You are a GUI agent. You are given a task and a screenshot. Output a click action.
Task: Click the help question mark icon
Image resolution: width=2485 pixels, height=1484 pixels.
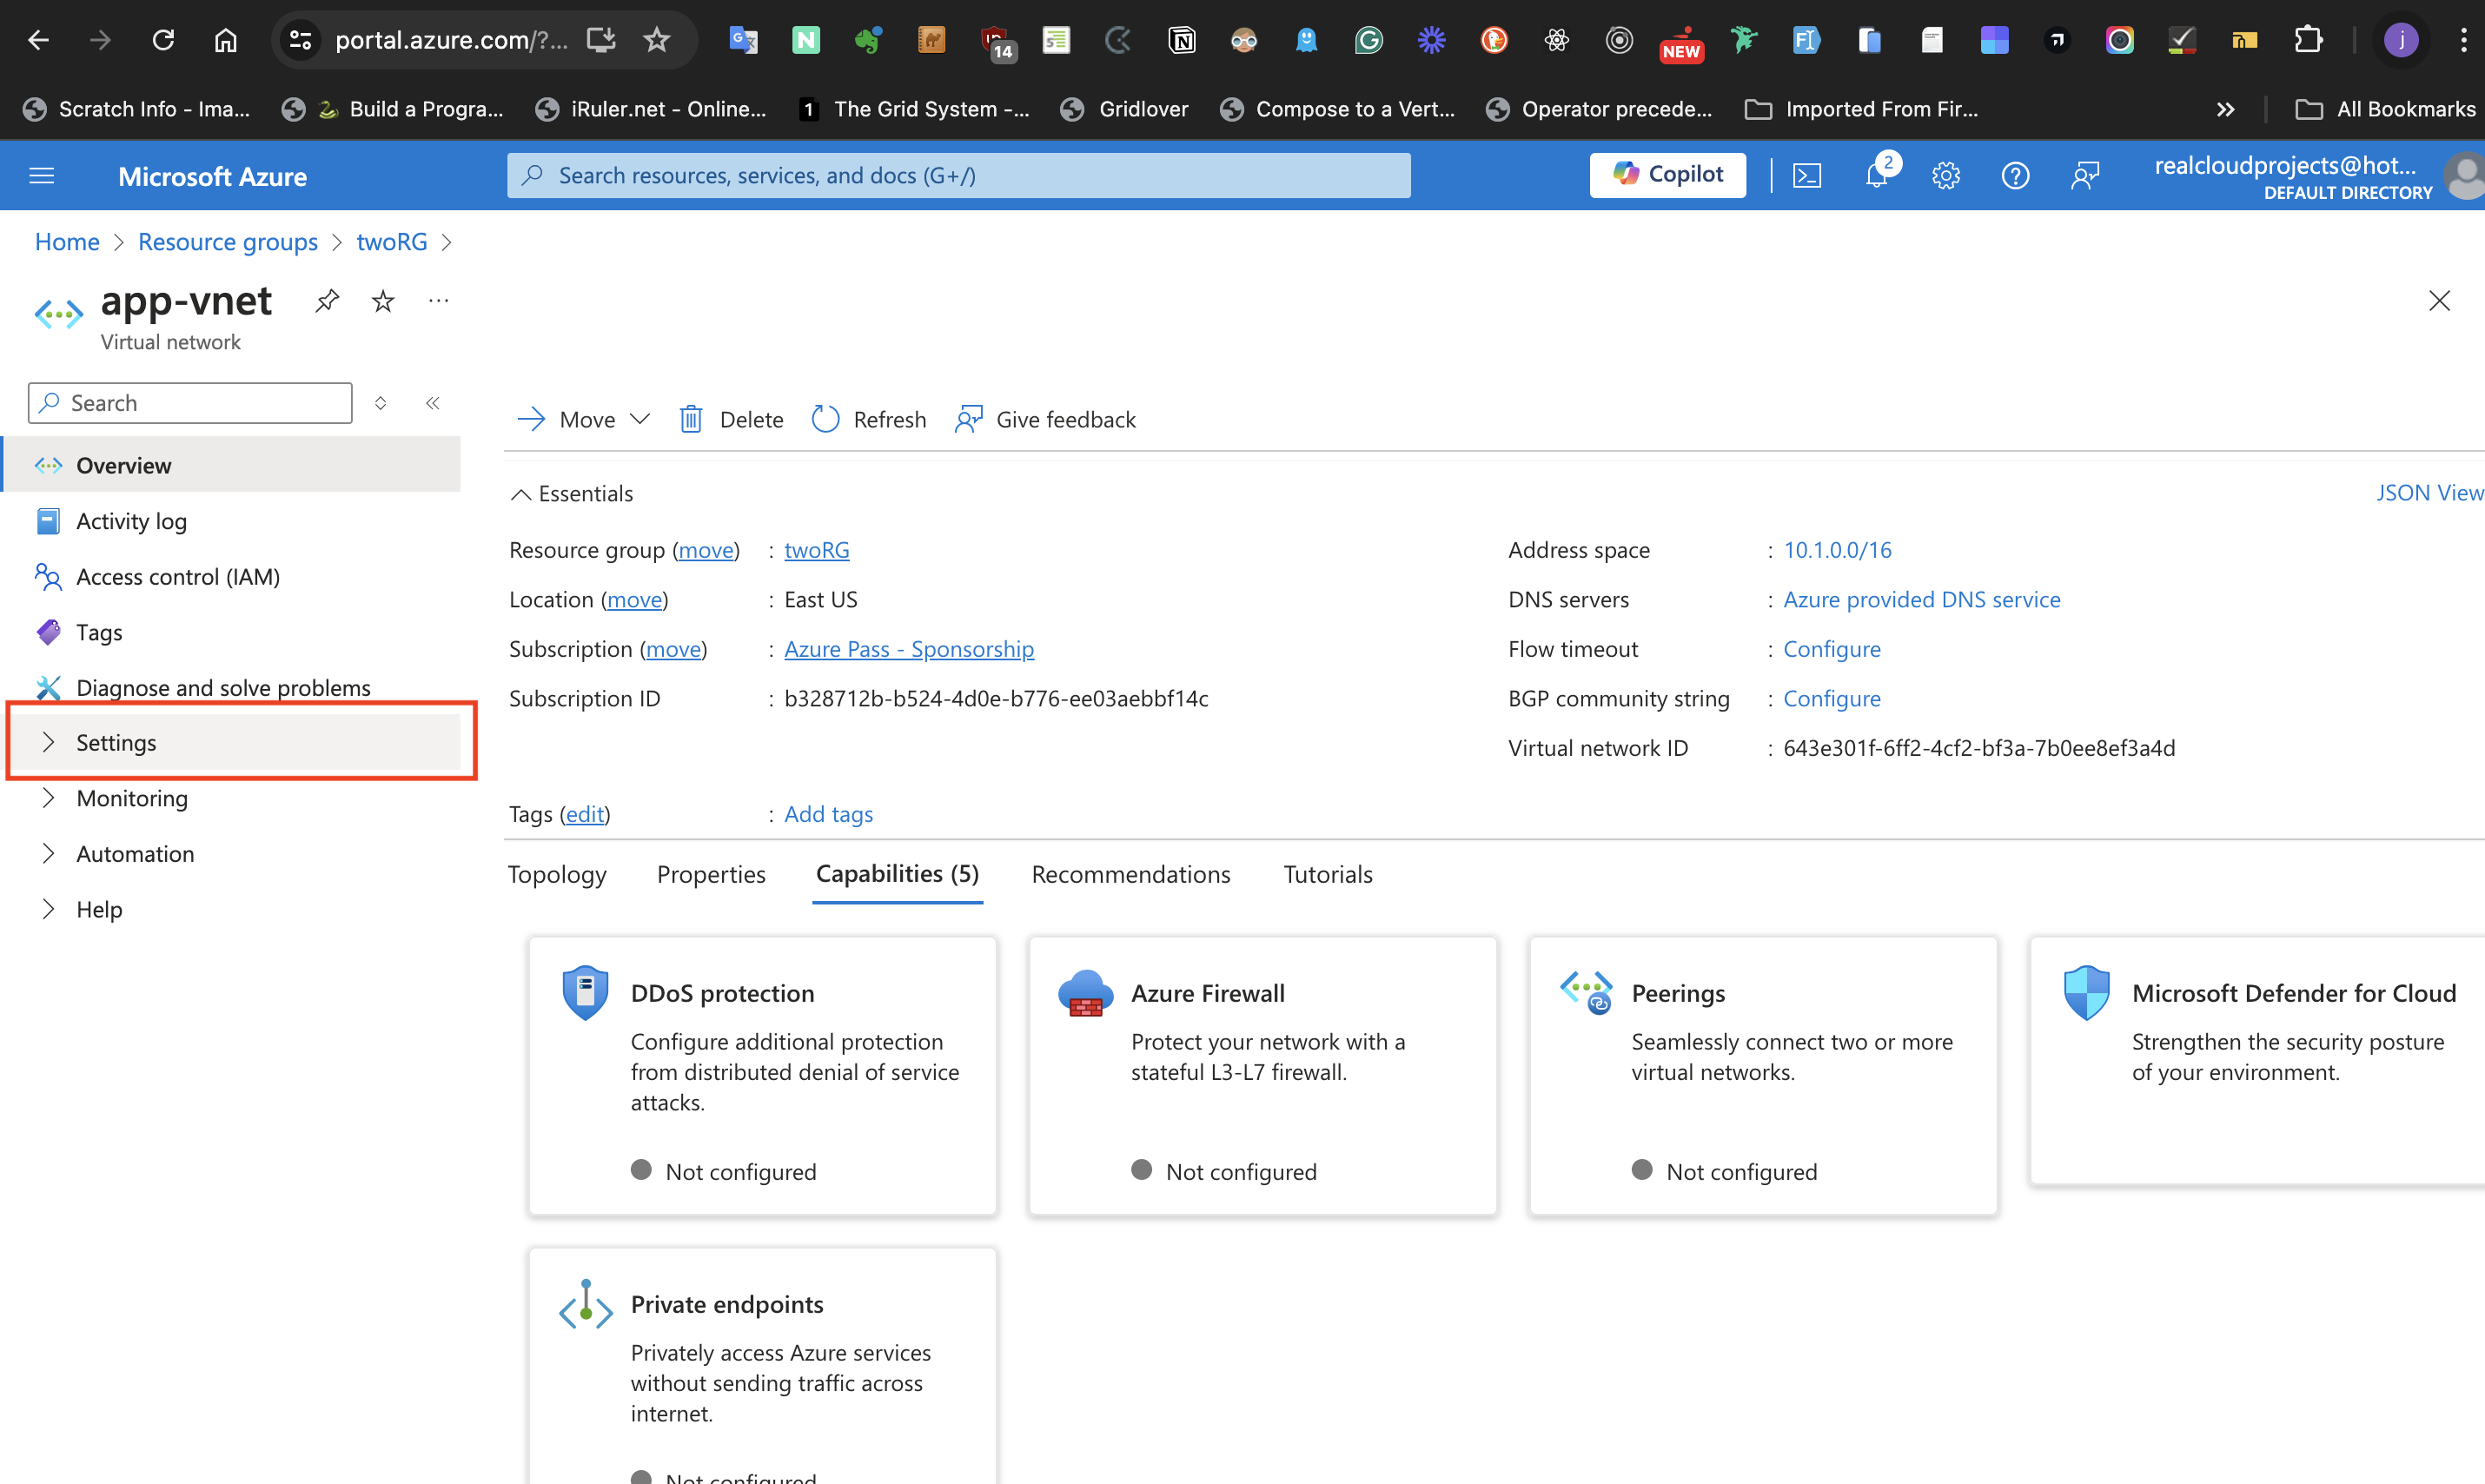[x=2015, y=176]
